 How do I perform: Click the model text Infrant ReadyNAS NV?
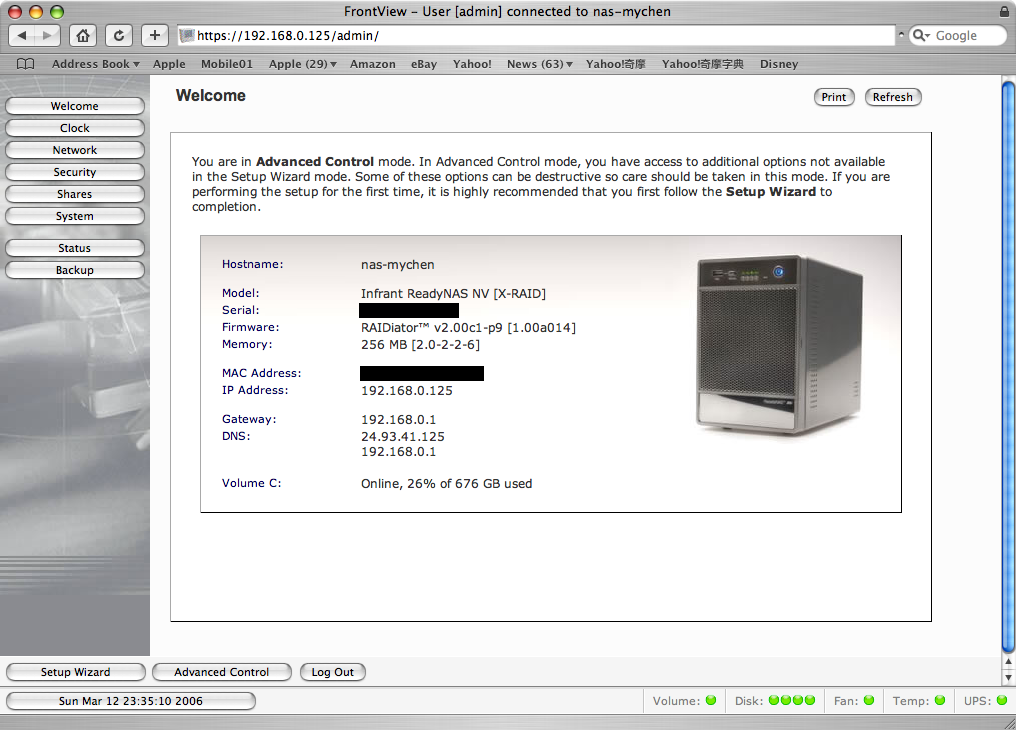click(453, 293)
